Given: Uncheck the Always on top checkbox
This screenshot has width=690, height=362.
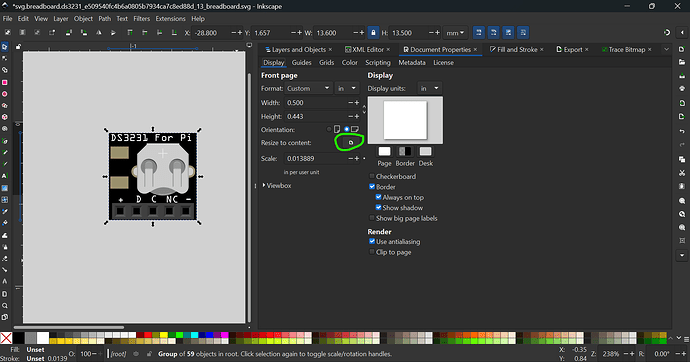Looking at the screenshot, I should pos(378,197).
